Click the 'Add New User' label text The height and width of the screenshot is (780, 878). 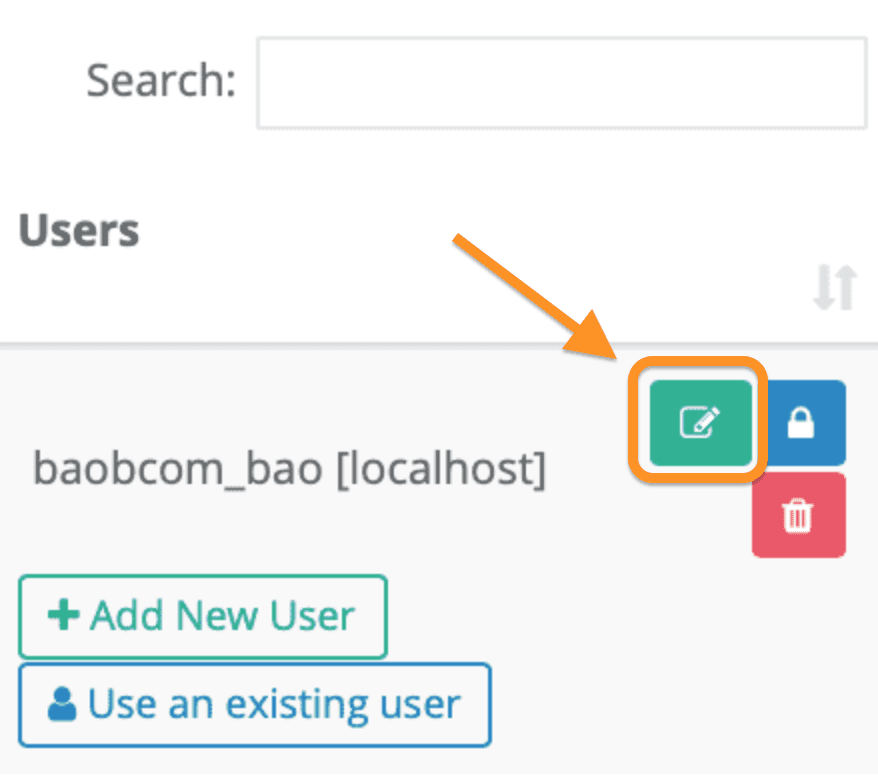click(222, 615)
